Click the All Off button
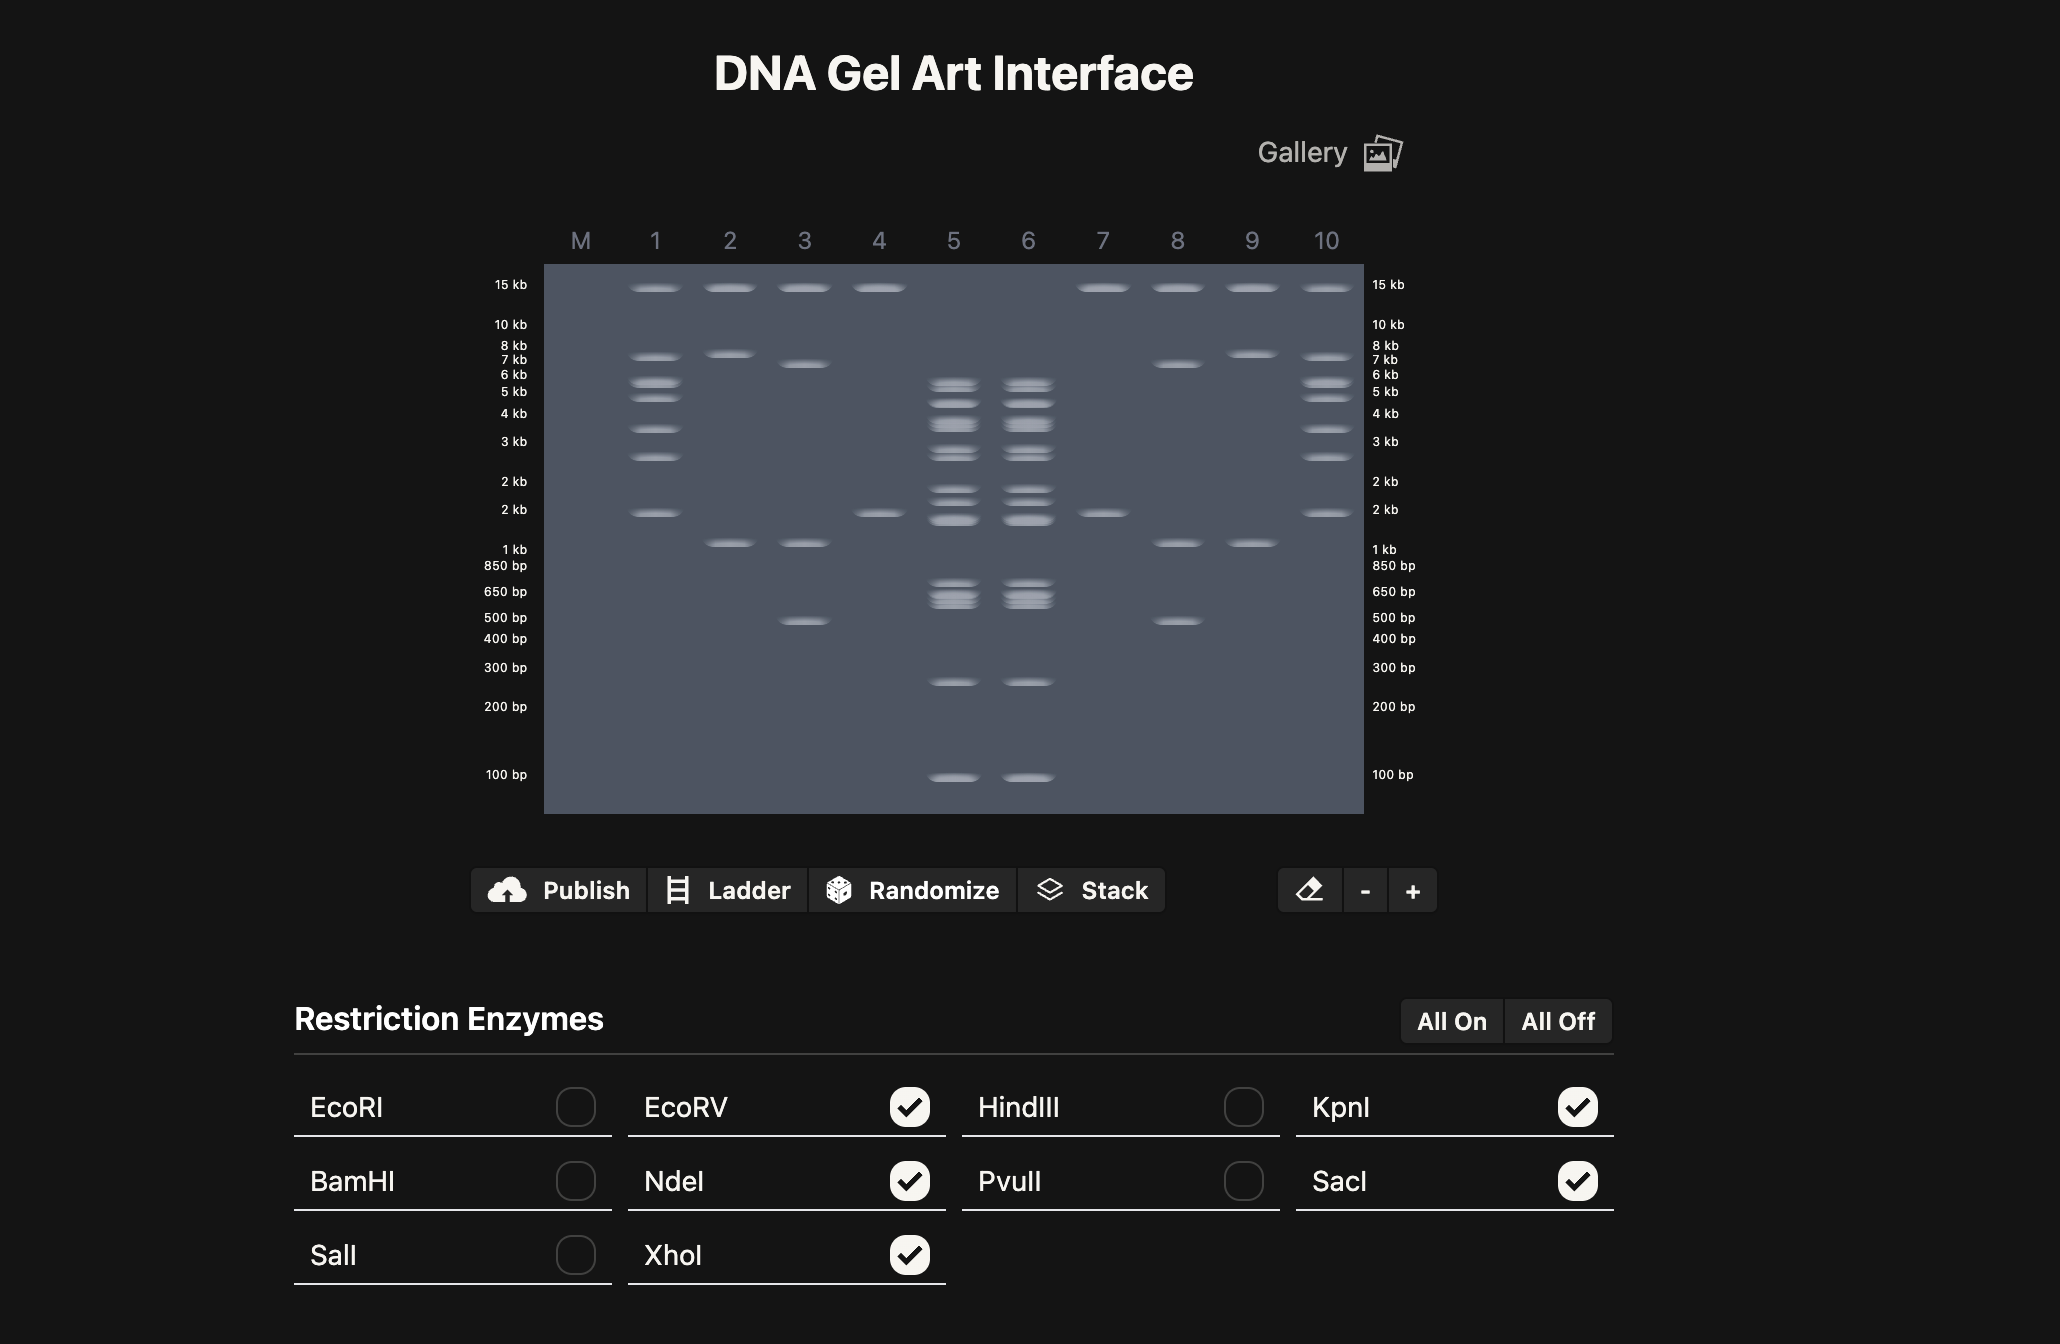 (x=1558, y=1021)
